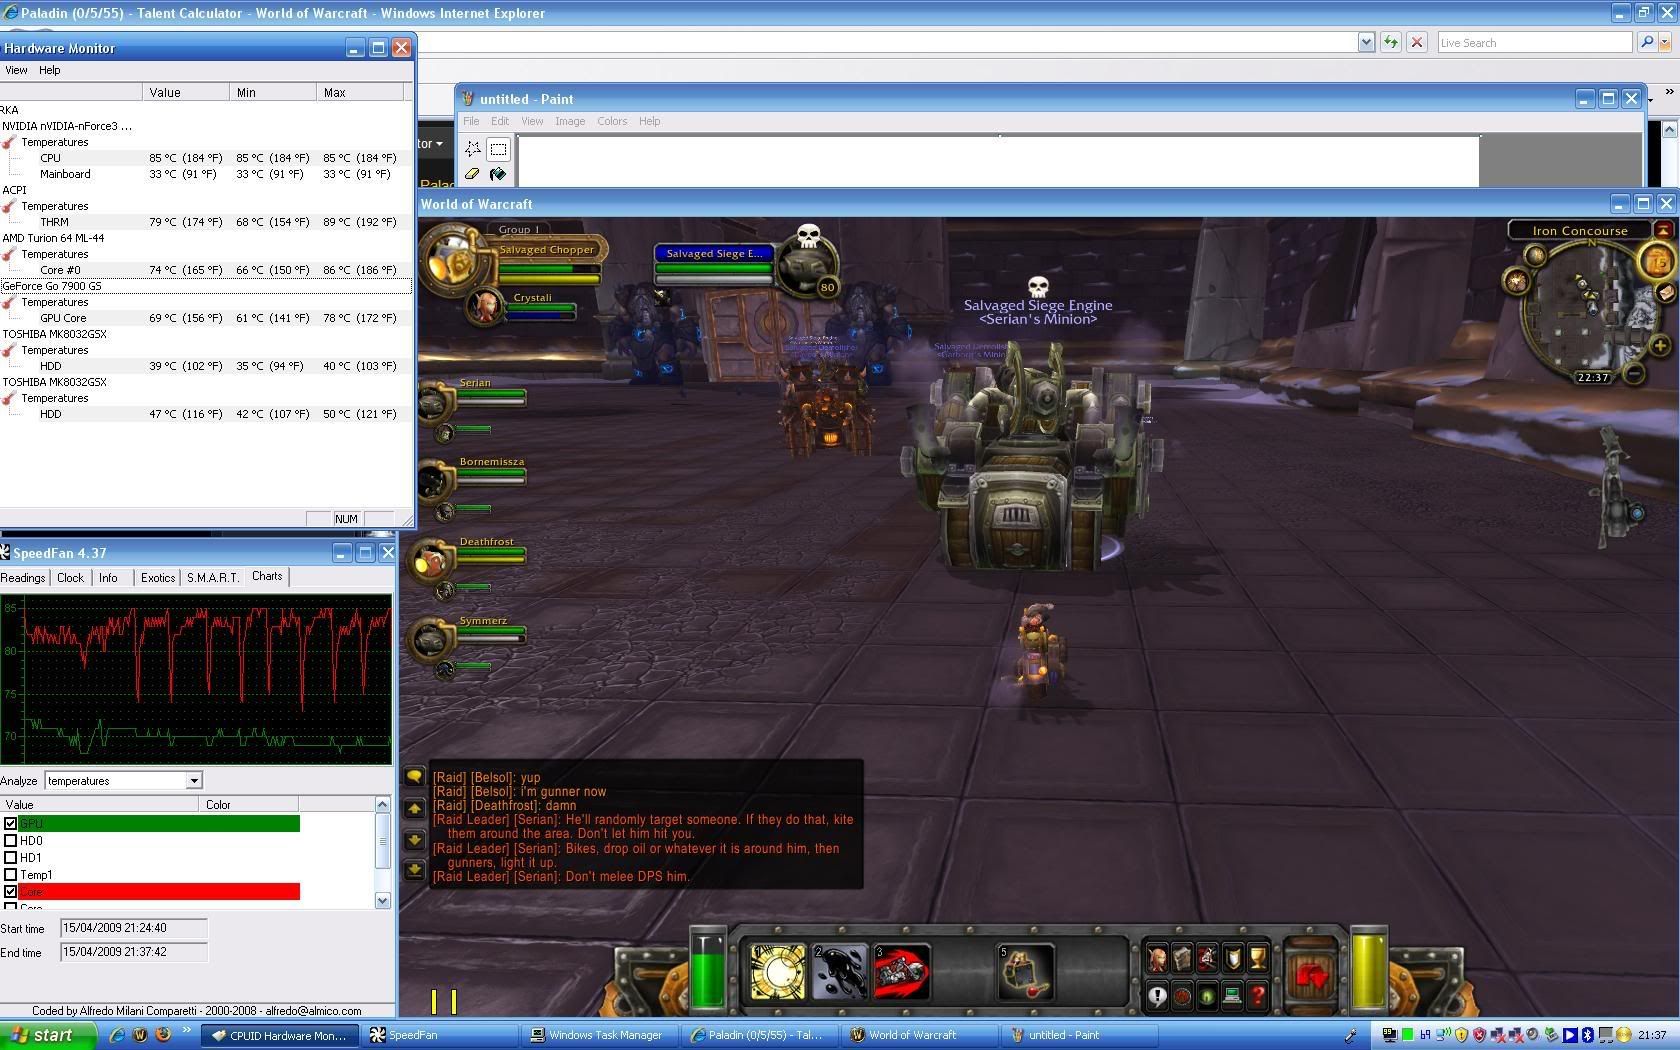
Task: Check the HD0 checkbox in SpeedFan
Action: click(10, 840)
